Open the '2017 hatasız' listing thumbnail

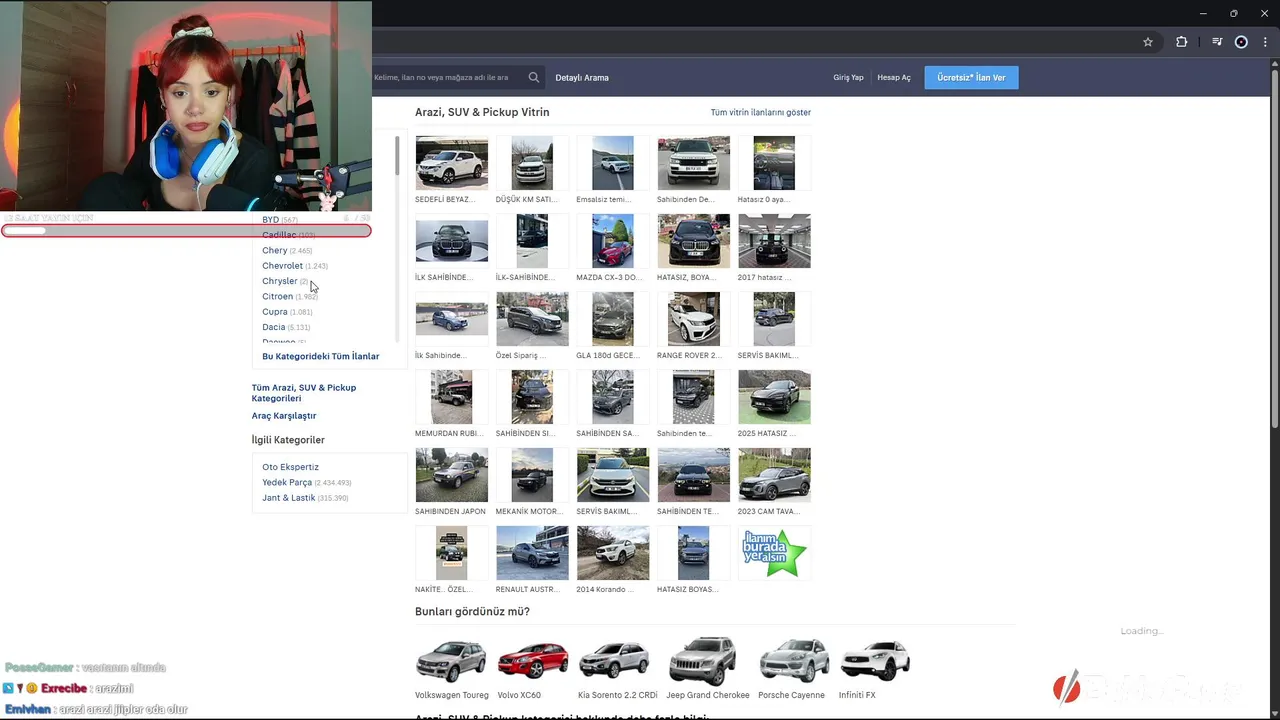(774, 241)
